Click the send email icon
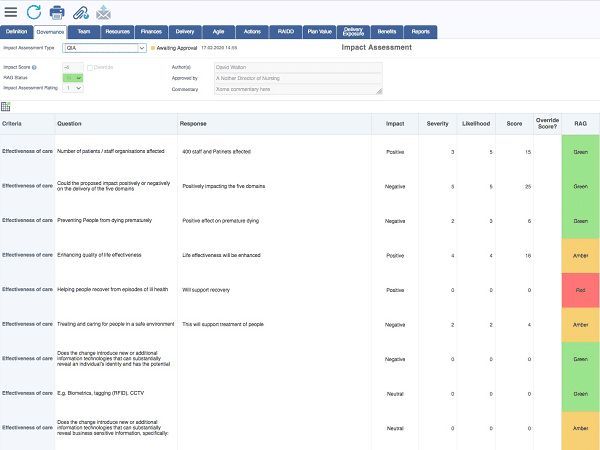Image resolution: width=600 pixels, height=450 pixels. coord(103,13)
